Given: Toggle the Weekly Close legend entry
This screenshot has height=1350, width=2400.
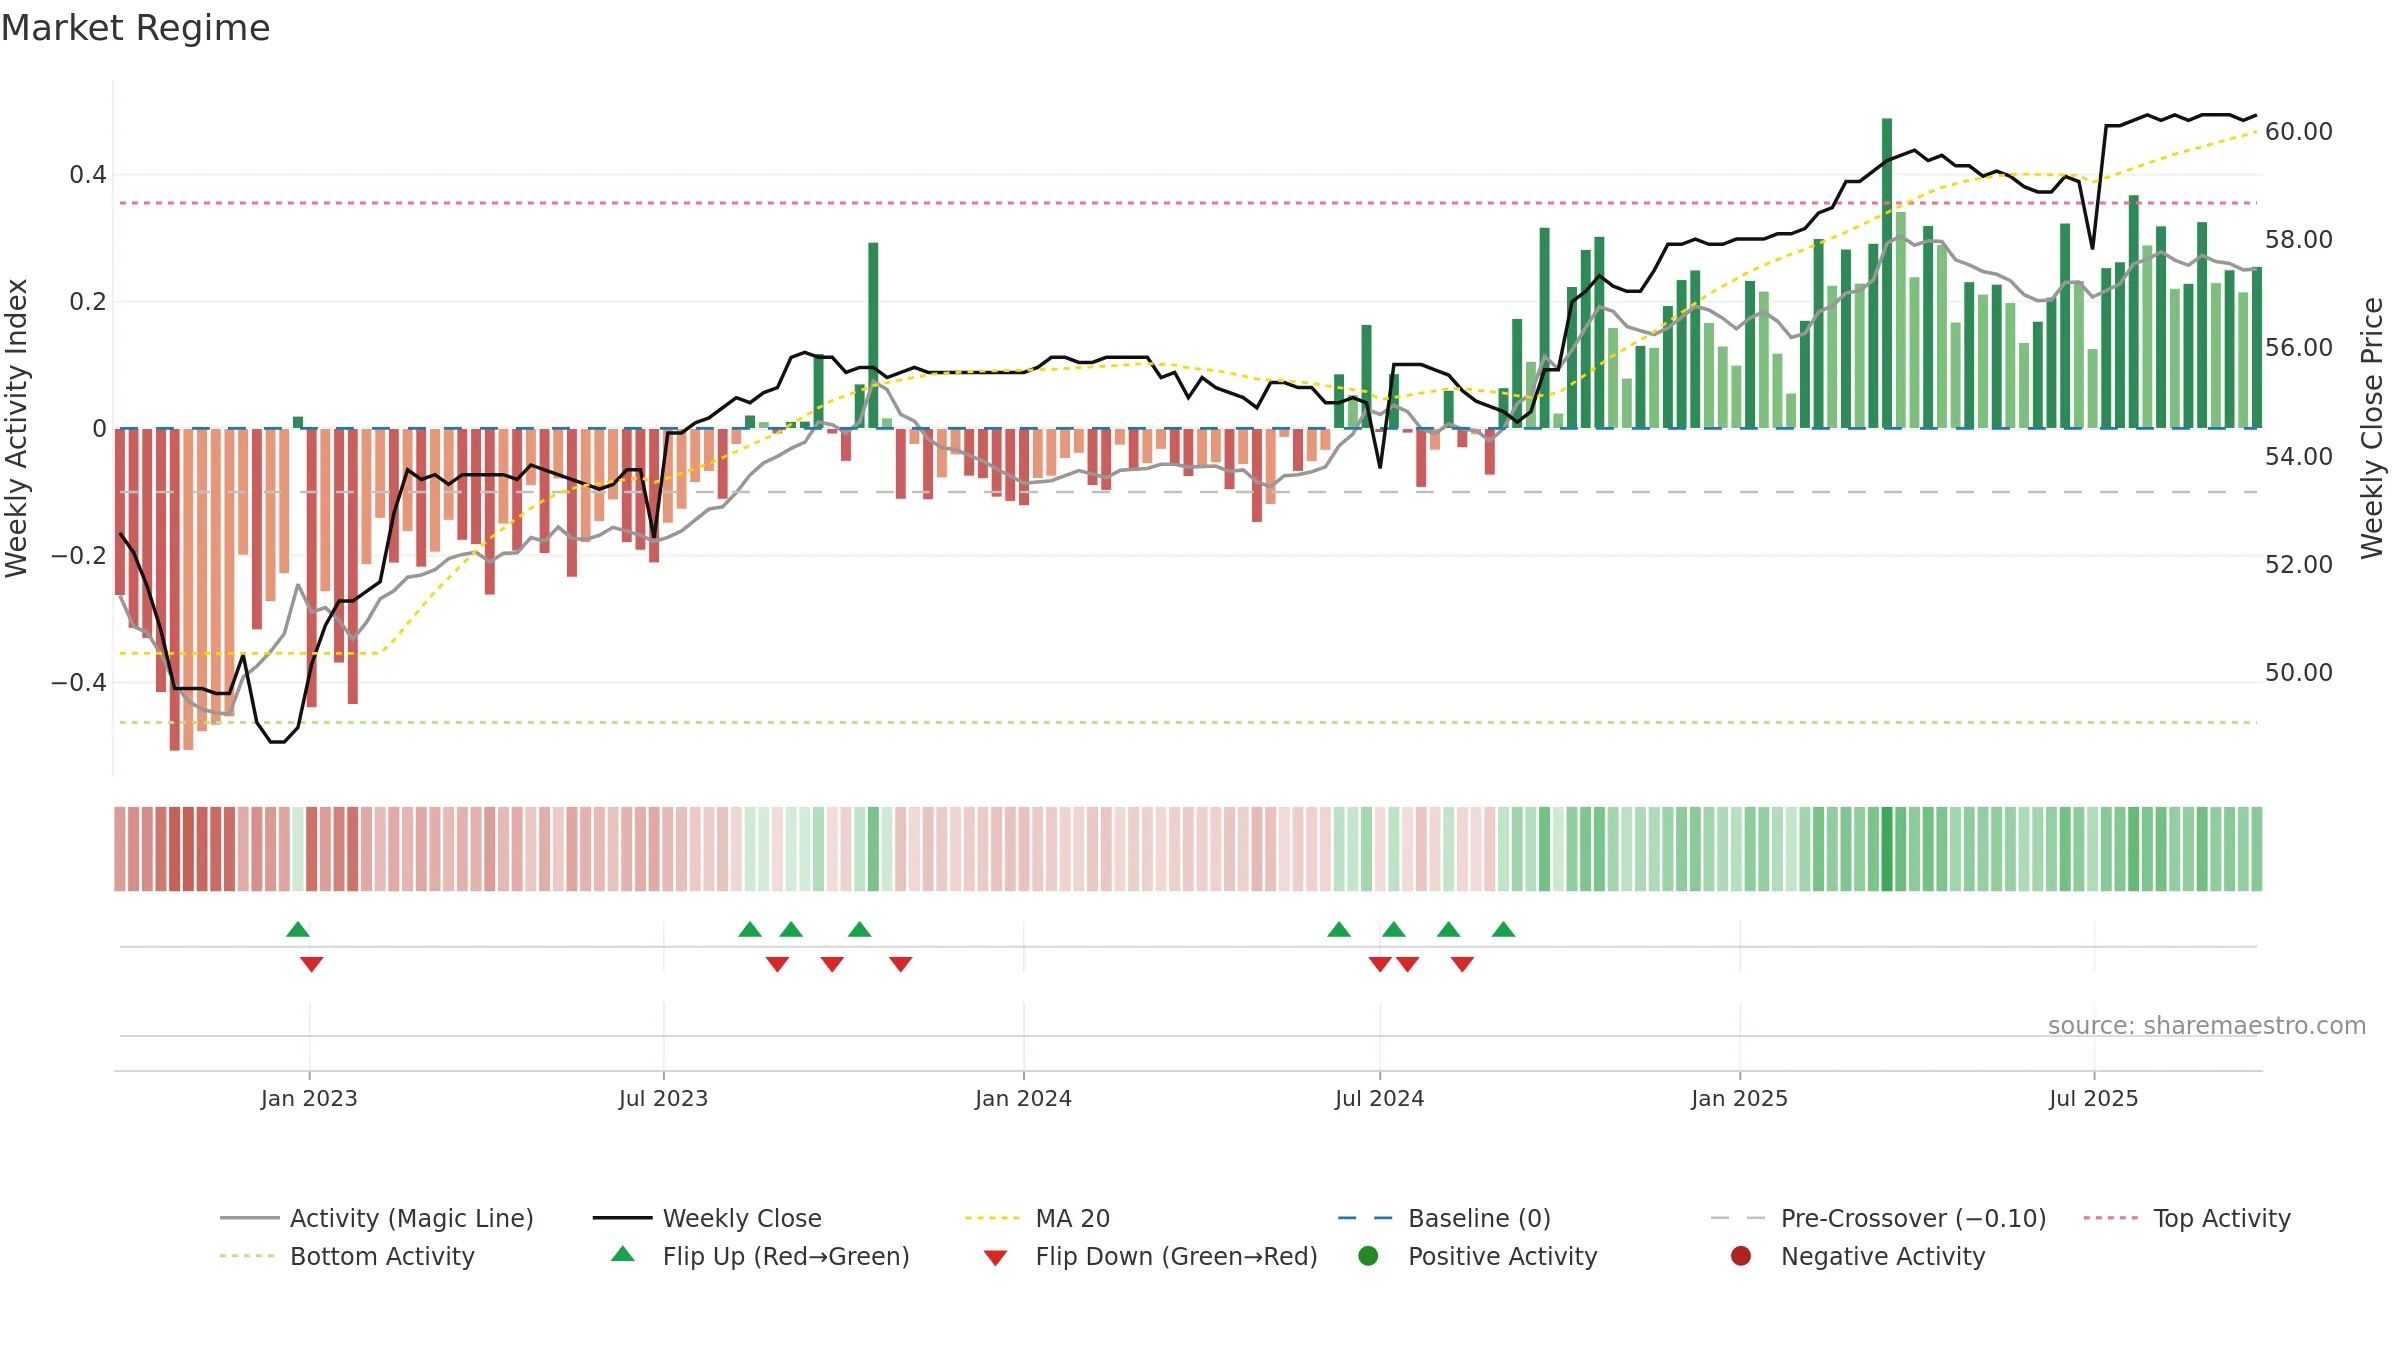Looking at the screenshot, I should tap(707, 1218).
